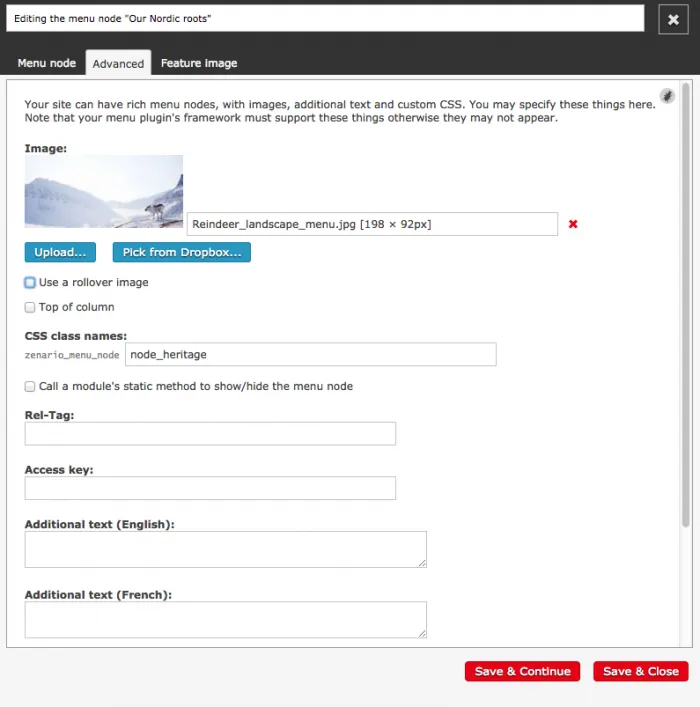700x707 pixels.
Task: Click the Additional text (English) textarea
Action: pyautogui.click(x=225, y=549)
